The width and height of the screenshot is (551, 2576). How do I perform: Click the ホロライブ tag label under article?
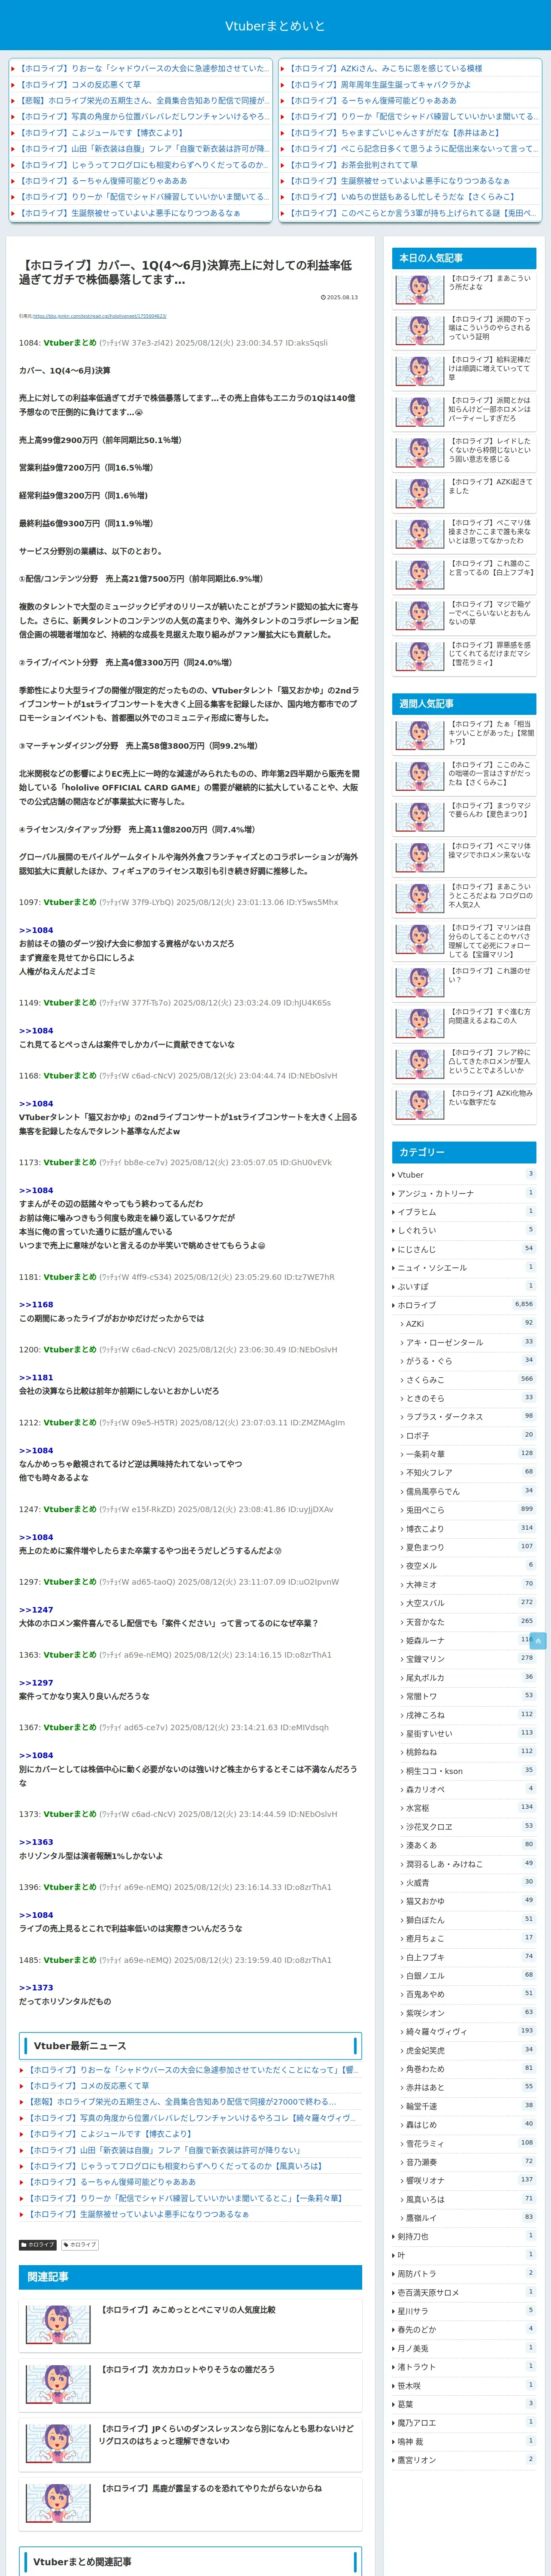pyautogui.click(x=80, y=2245)
